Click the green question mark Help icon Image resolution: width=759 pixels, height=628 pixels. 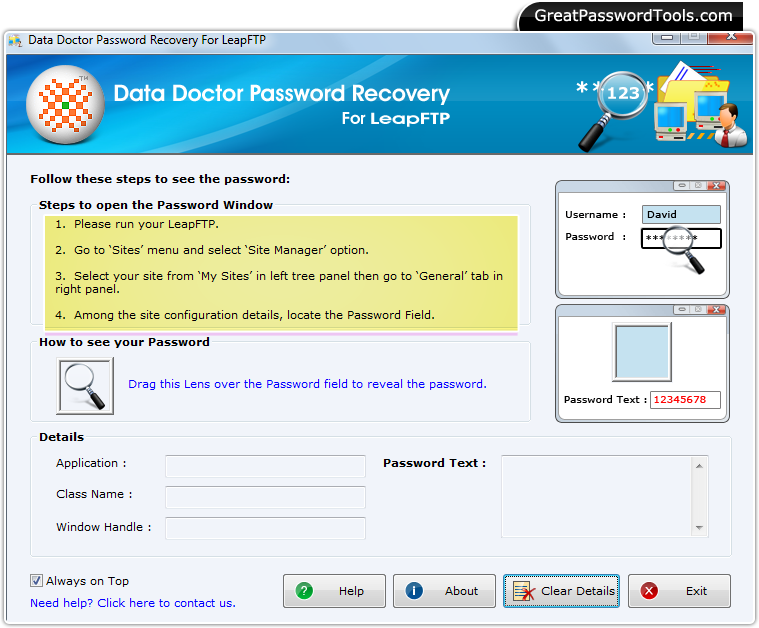[x=304, y=591]
